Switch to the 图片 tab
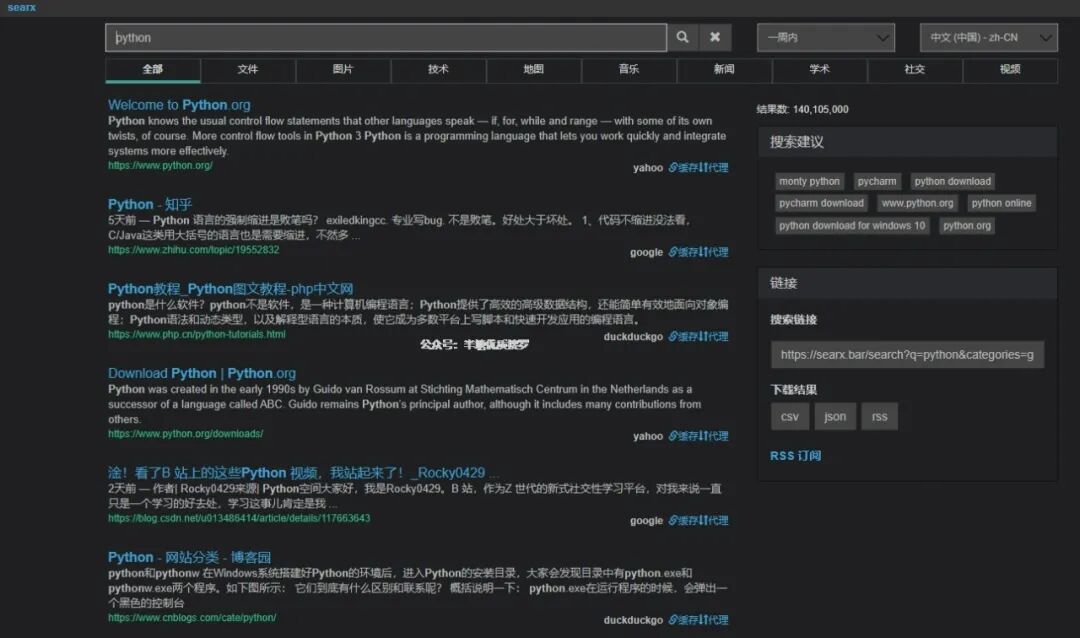This screenshot has width=1080, height=638. point(343,70)
